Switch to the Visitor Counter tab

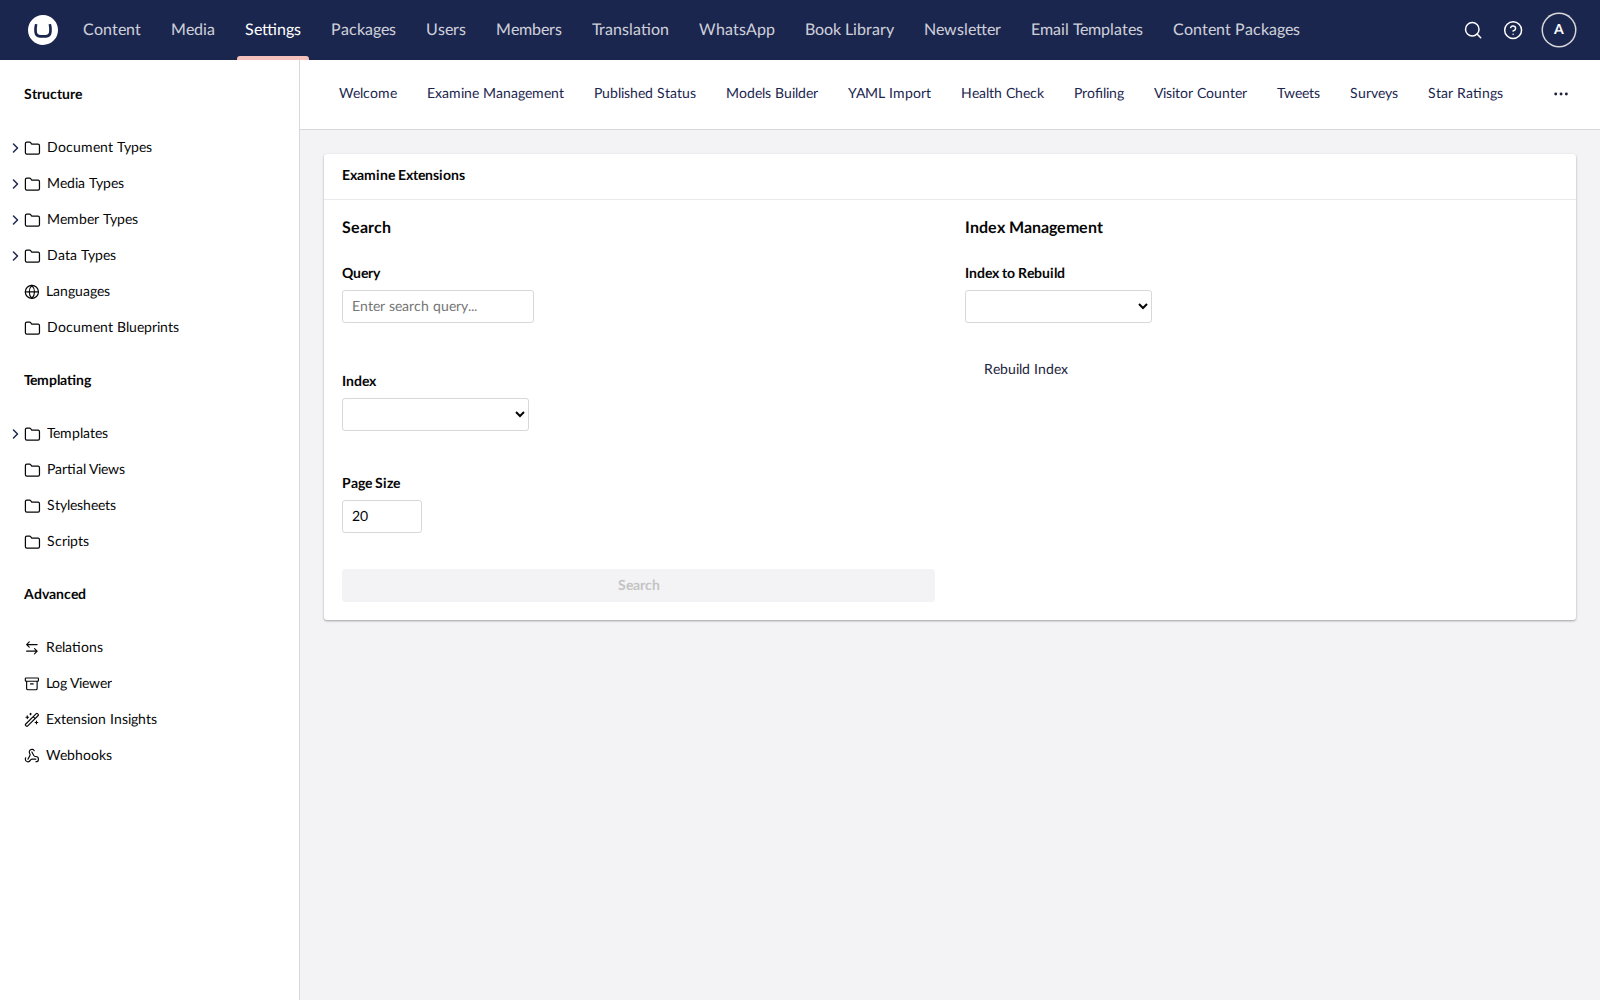tap(1200, 94)
